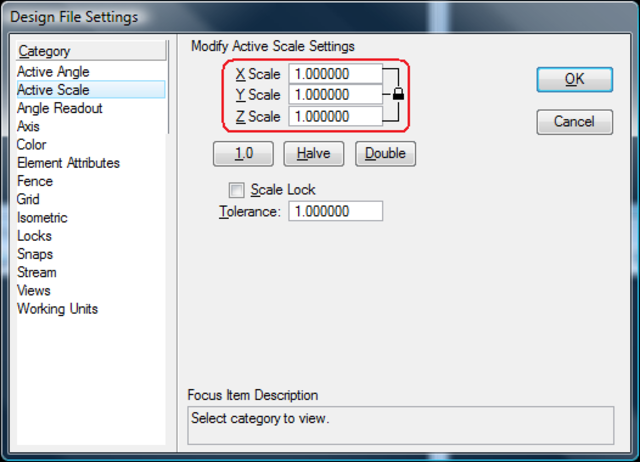This screenshot has height=462, width=640.
Task: Click the Double button
Action: point(385,154)
